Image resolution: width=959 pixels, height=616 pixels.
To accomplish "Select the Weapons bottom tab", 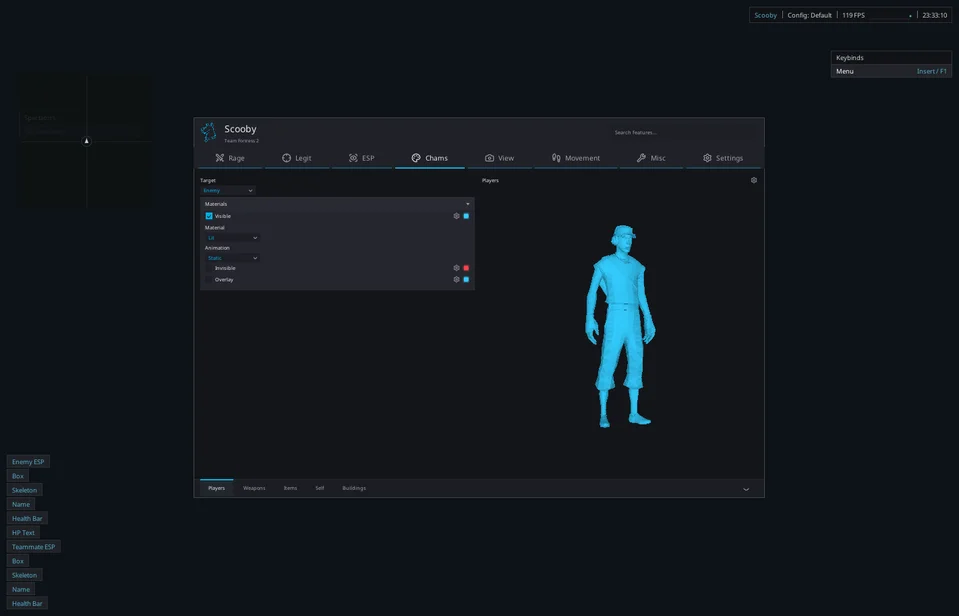I will click(254, 488).
